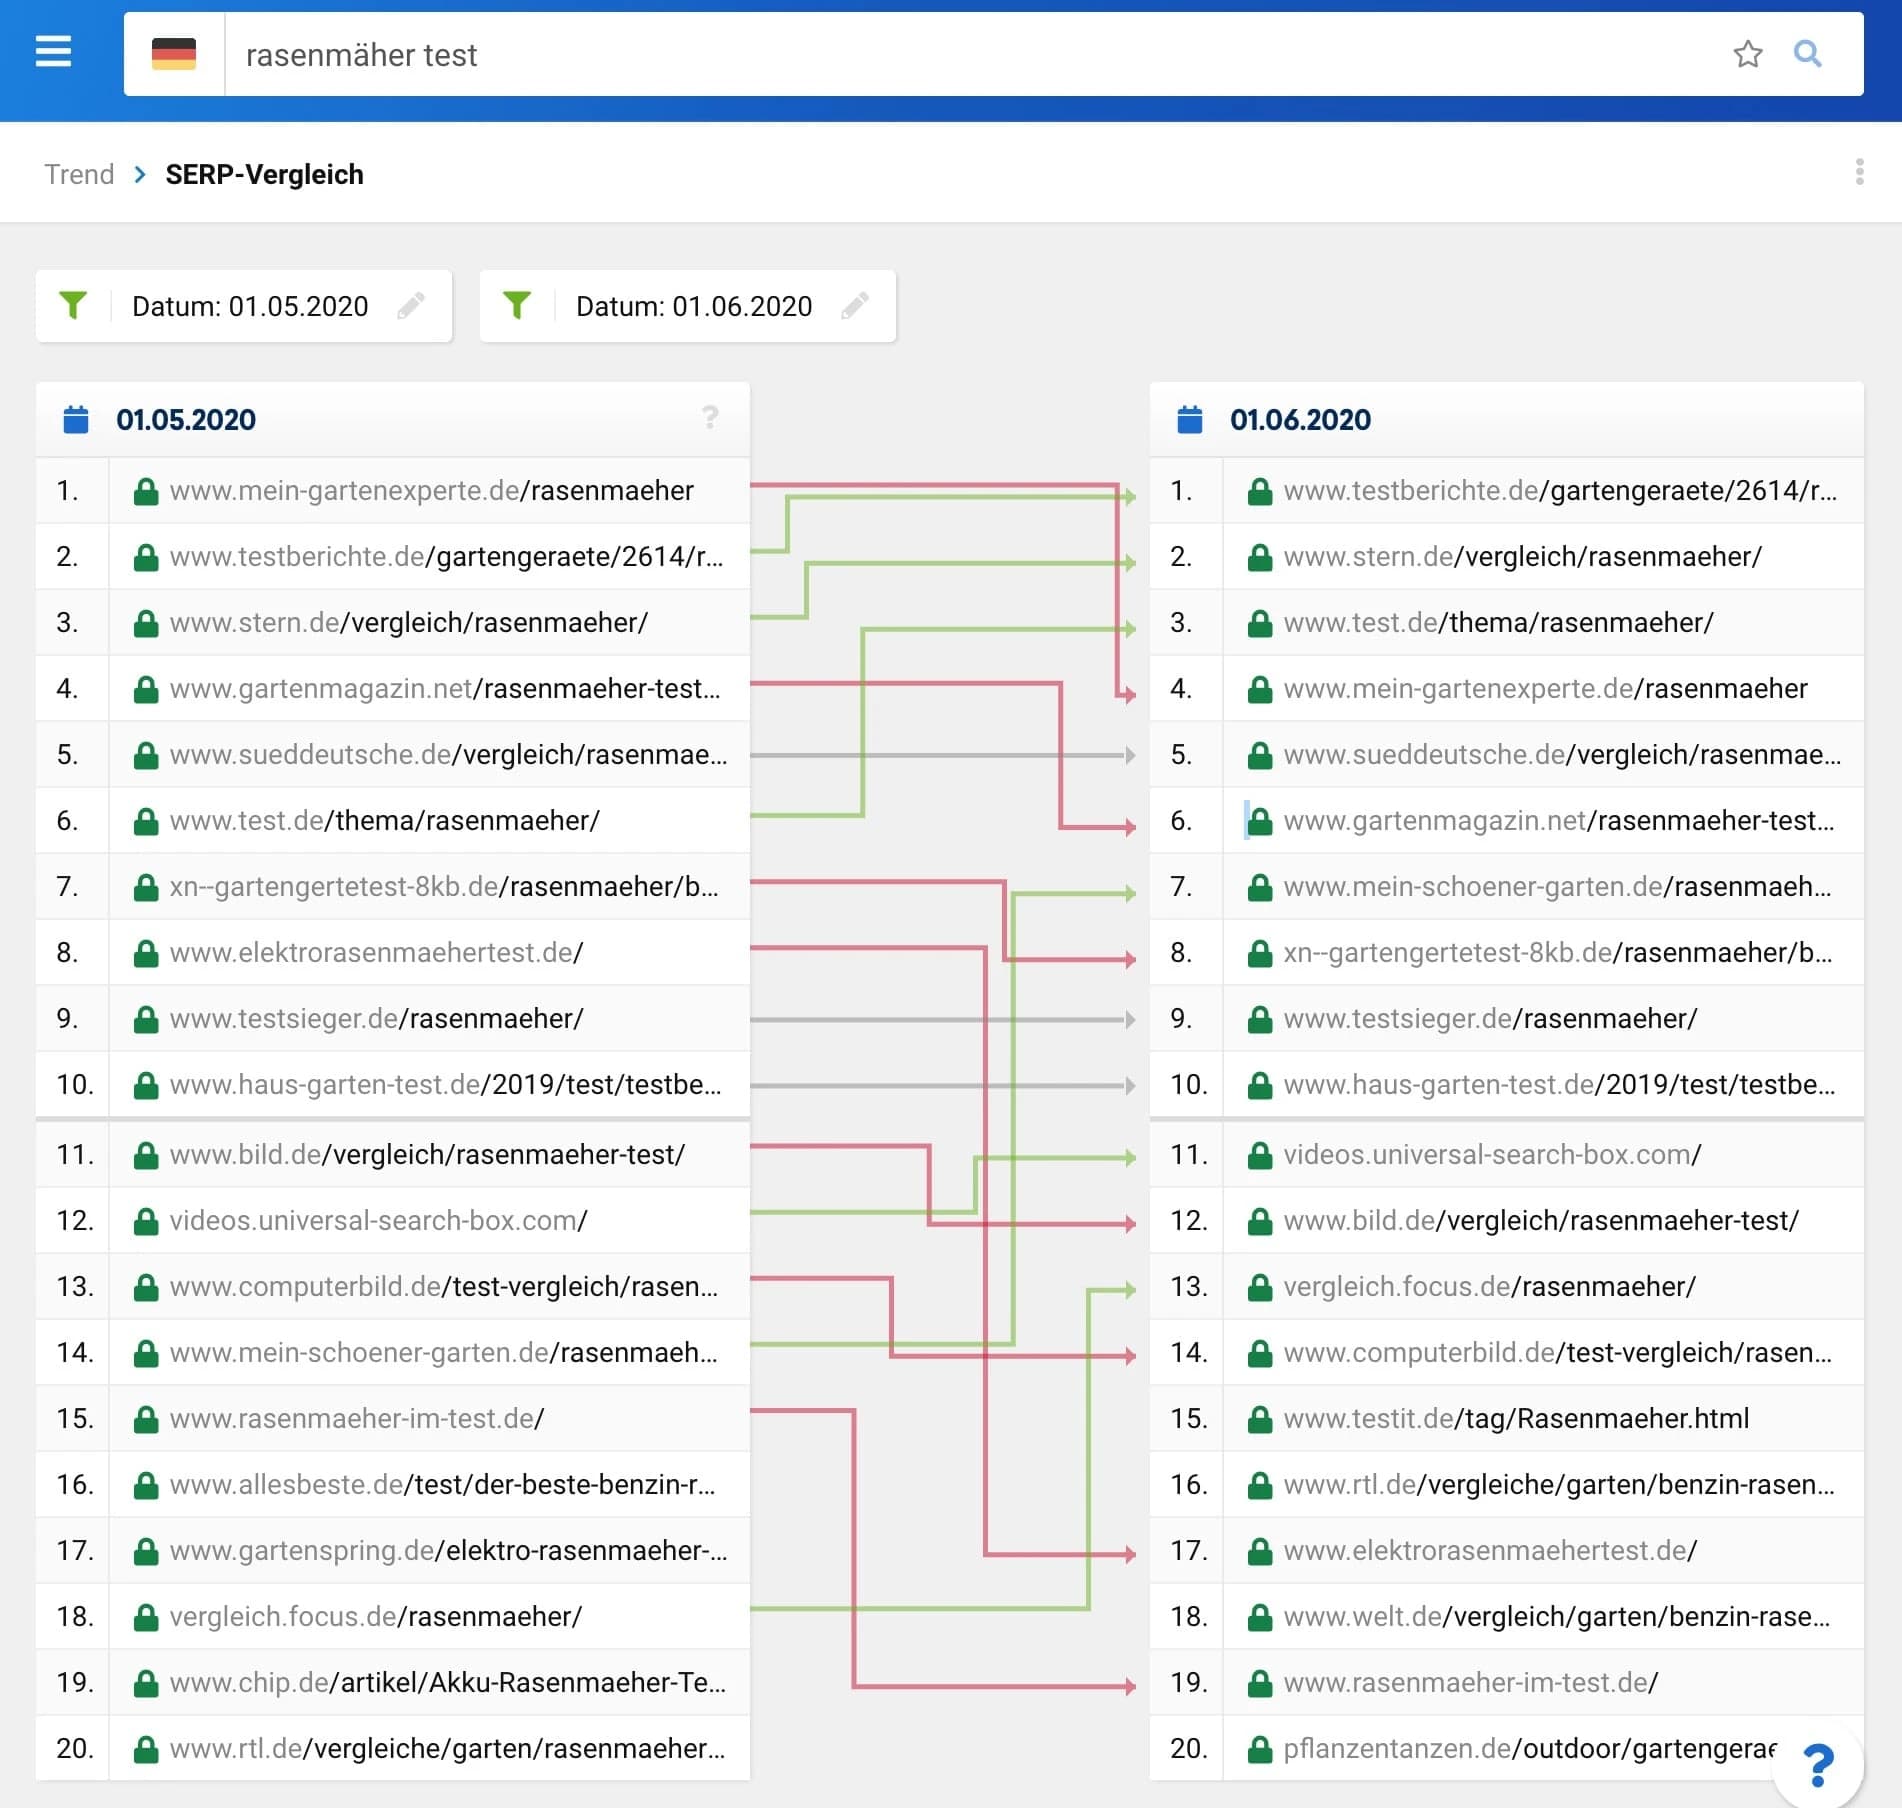
Task: Click the German flag country selector
Action: [175, 54]
